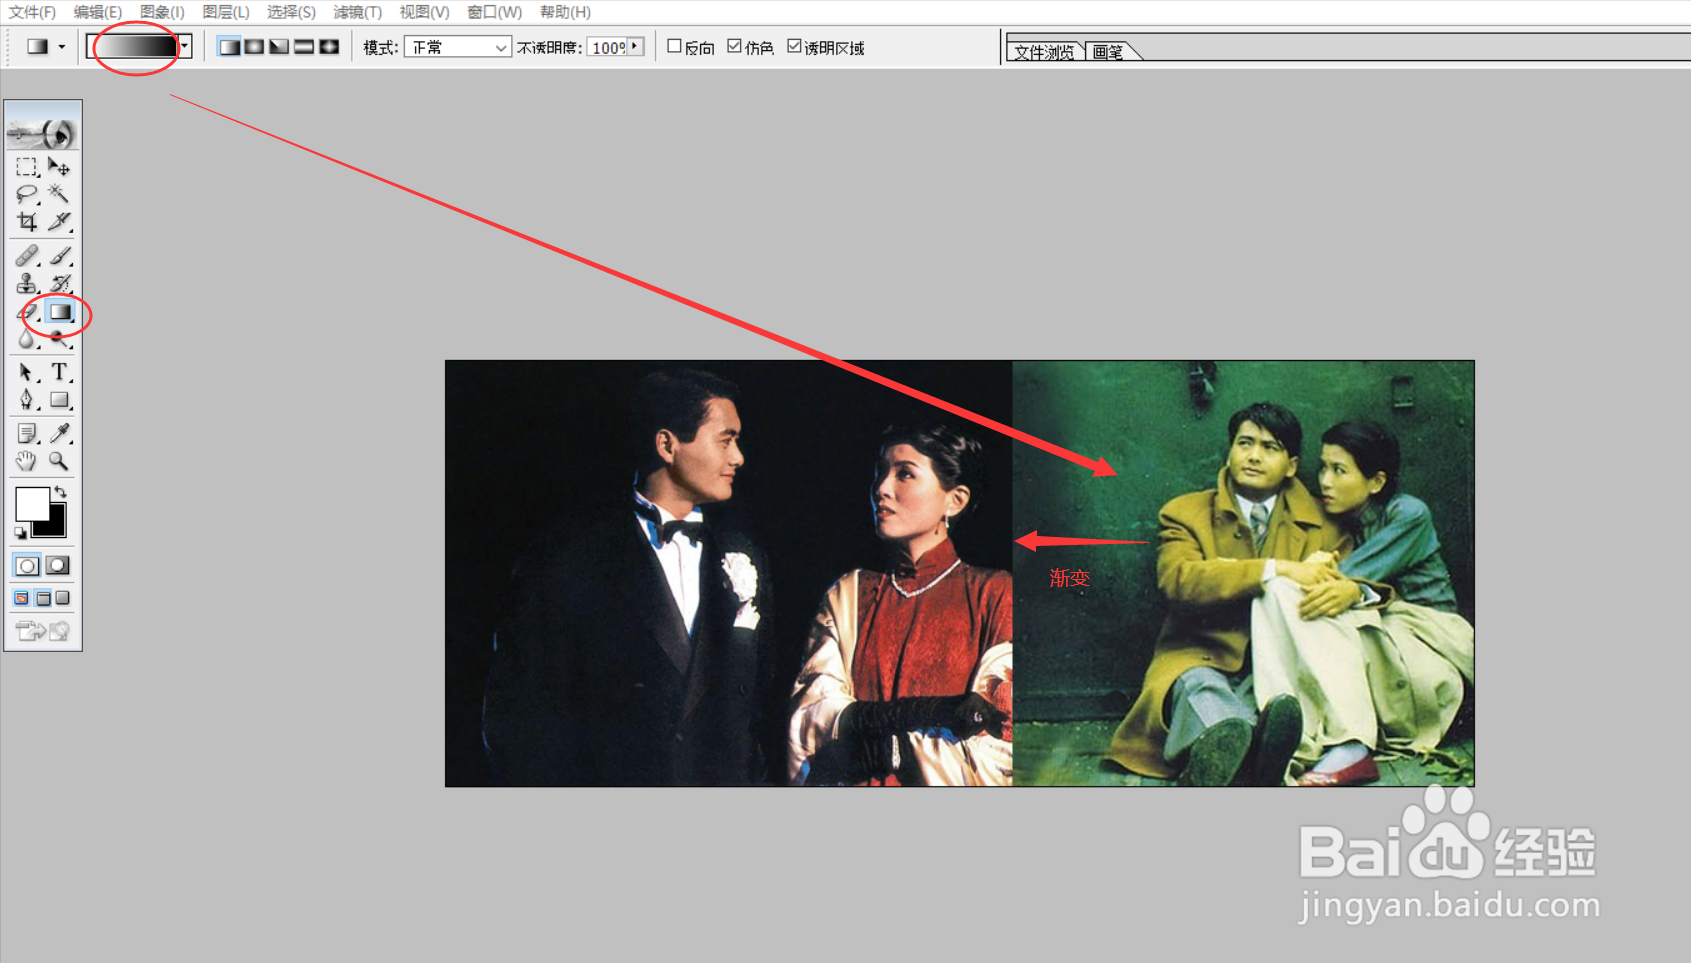The image size is (1691, 963).
Task: Select the Rectangular Marquee tool
Action: coord(27,167)
